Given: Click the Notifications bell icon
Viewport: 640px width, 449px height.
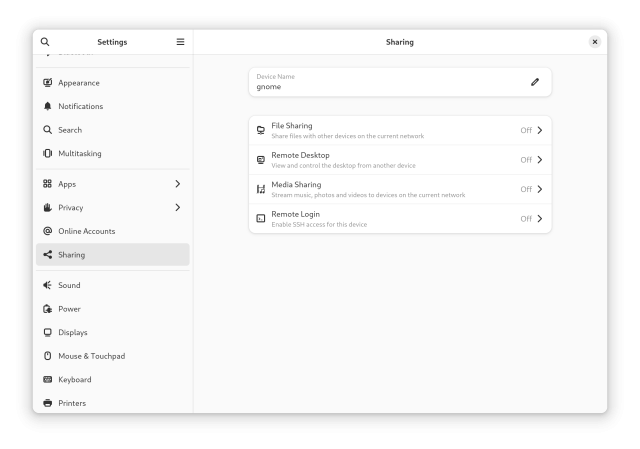Looking at the screenshot, I should pos(47,106).
